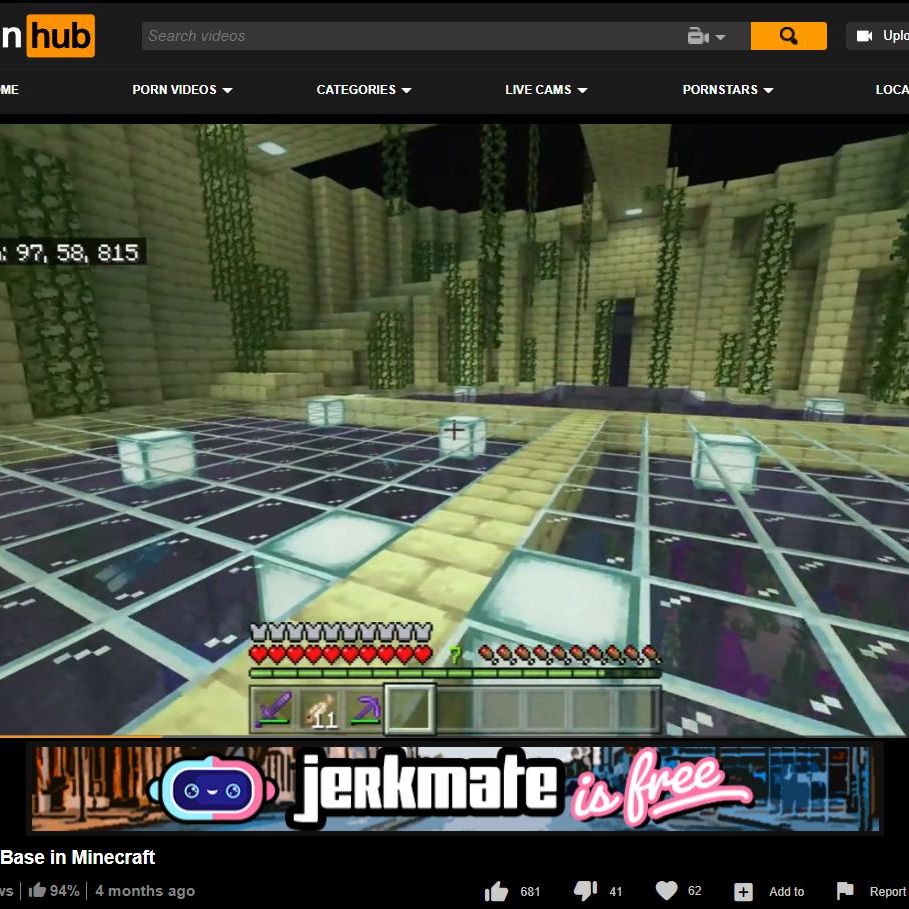Open the site logo home link
909x909 pixels.
point(48,36)
